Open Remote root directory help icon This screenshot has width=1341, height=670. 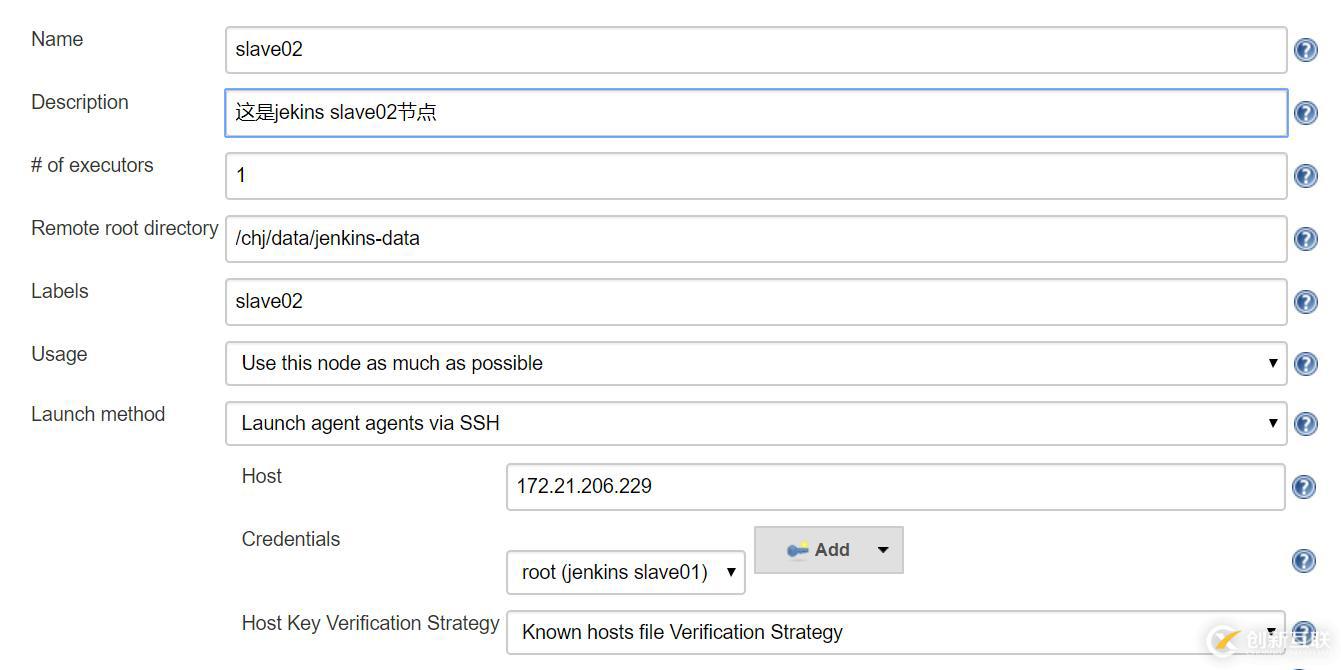[1305, 239]
